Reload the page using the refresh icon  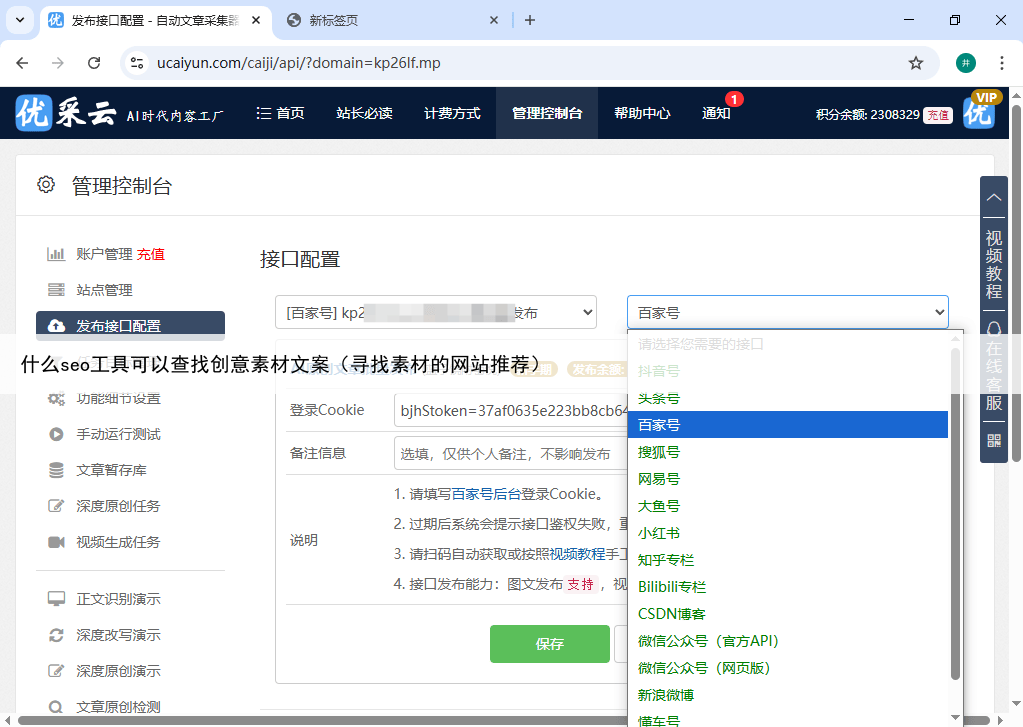(x=94, y=63)
